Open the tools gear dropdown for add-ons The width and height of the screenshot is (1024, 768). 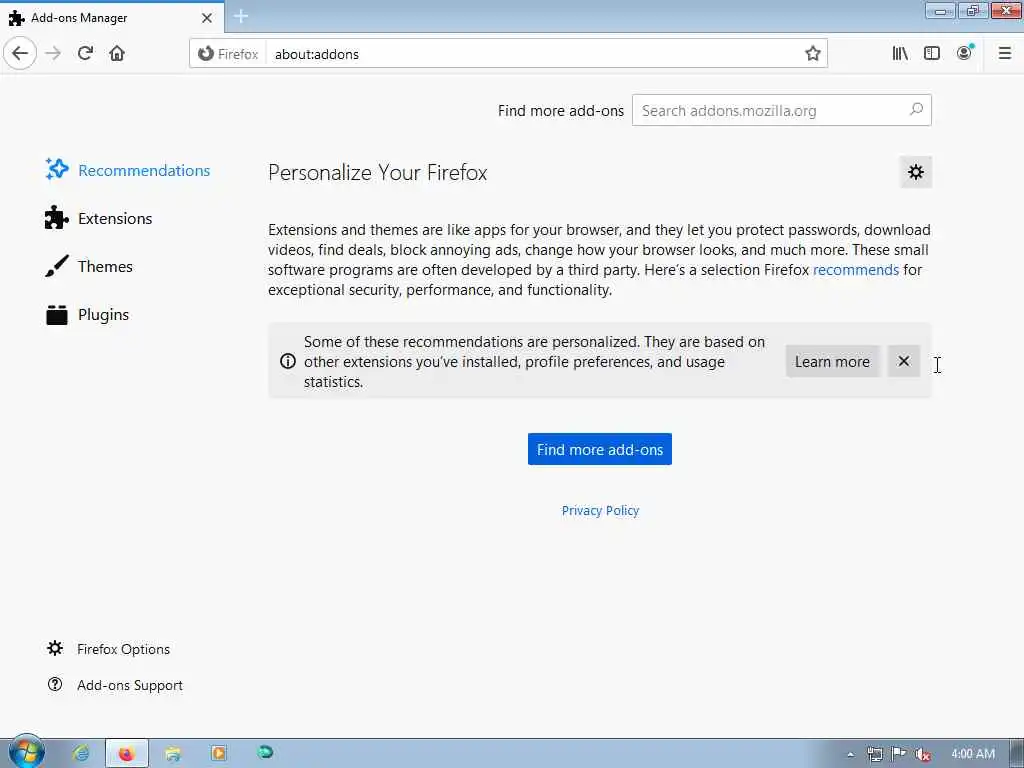tap(916, 172)
